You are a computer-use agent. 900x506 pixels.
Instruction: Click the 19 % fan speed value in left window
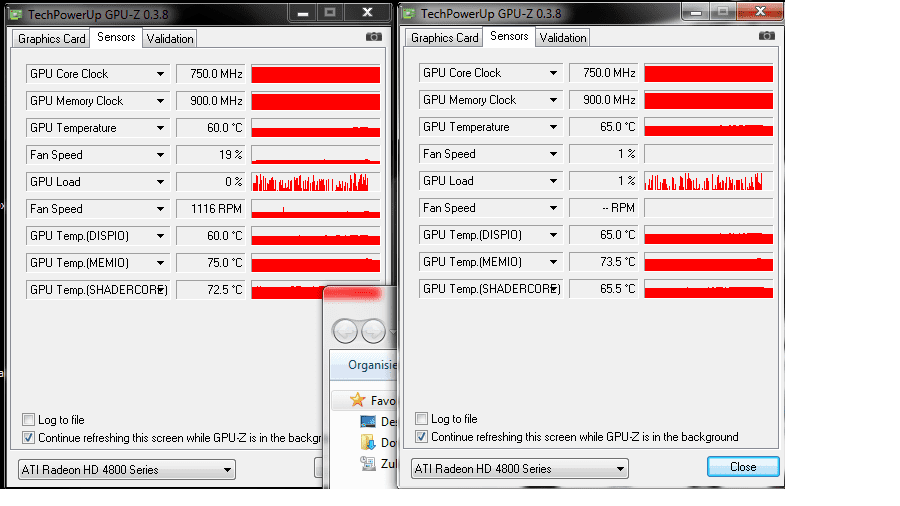[211, 155]
